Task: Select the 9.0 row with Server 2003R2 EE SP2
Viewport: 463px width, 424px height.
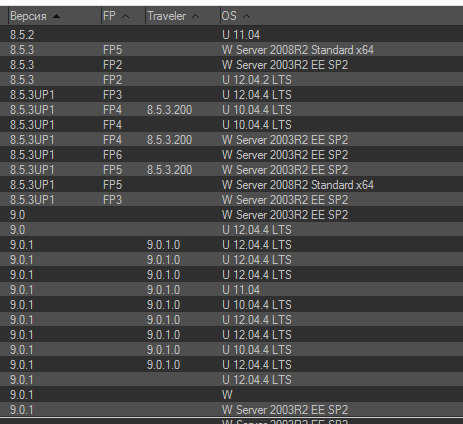Action: click(231, 215)
